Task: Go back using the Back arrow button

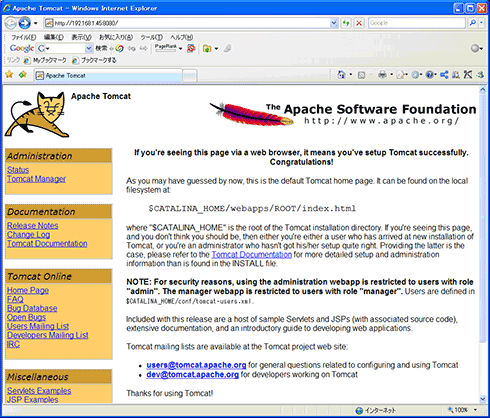Action: (11, 23)
